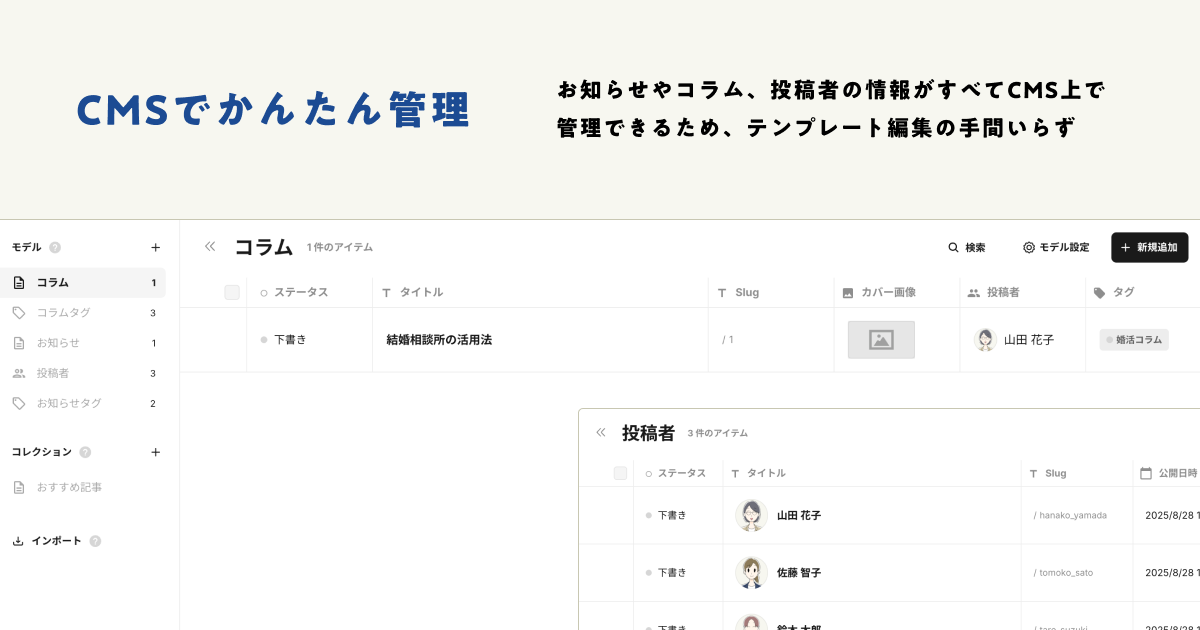This screenshot has height=630, width=1200.
Task: Click the calendar icon on 公開日時 column
Action: 1148,472
